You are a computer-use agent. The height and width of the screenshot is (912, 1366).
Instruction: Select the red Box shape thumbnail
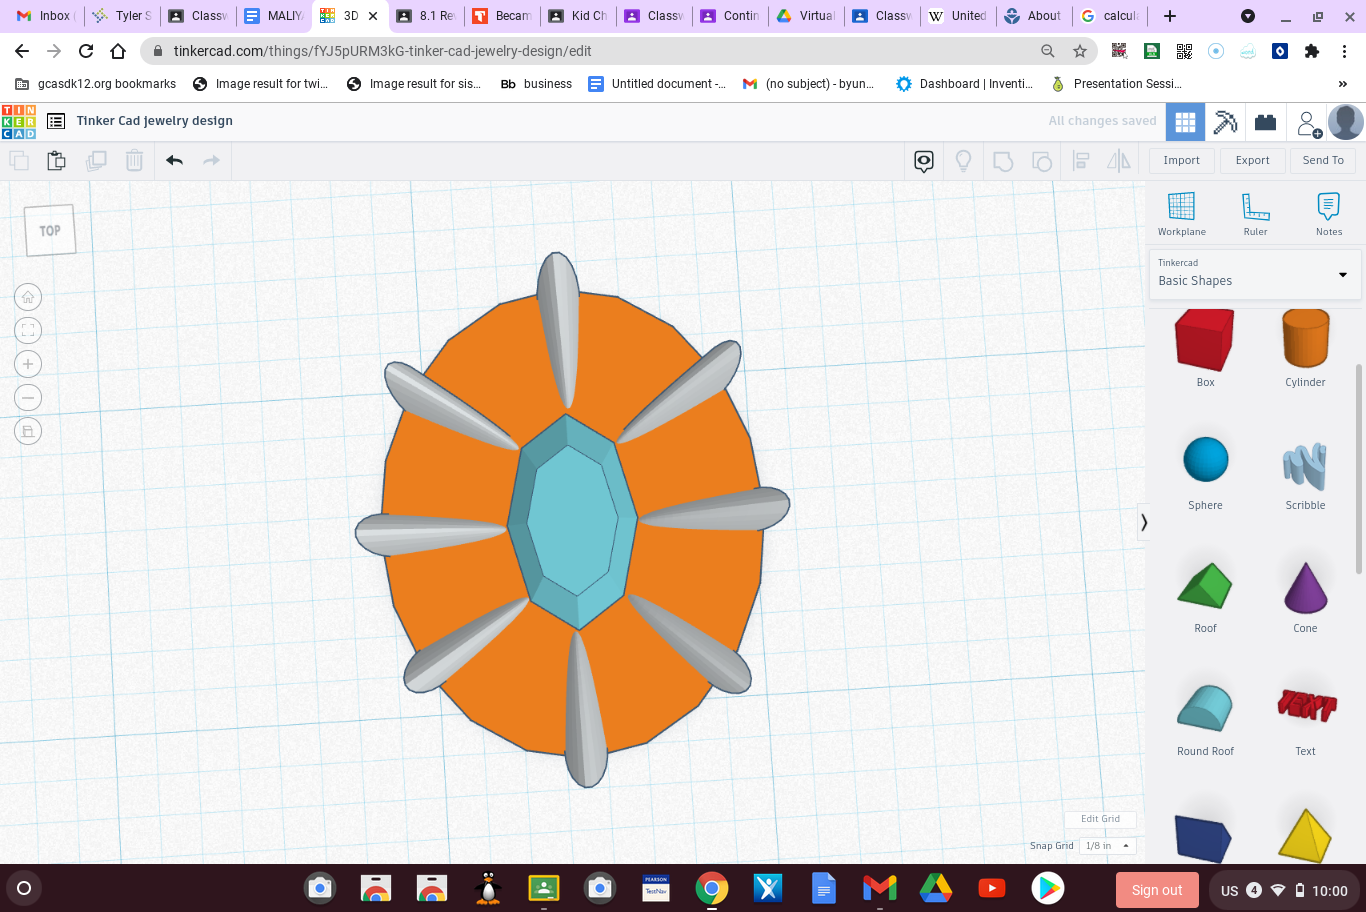1204,340
